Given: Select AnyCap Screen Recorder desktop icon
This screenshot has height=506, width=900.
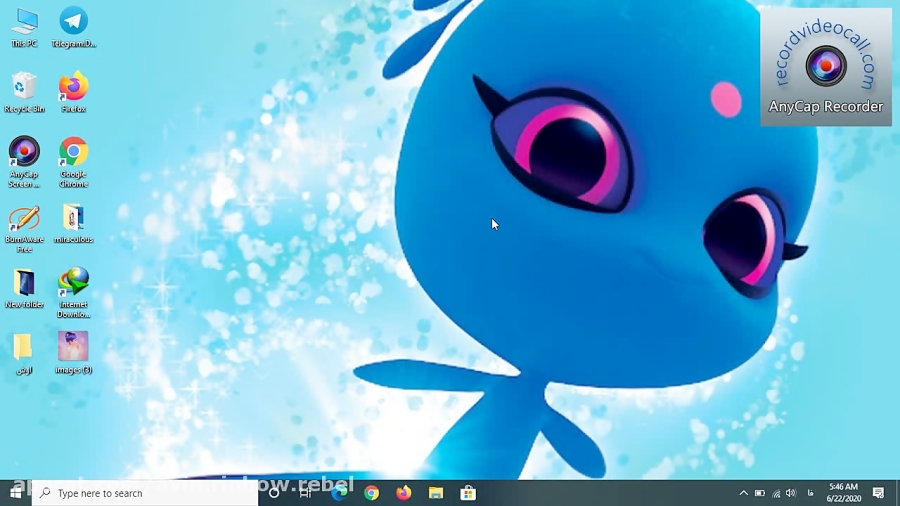Looking at the screenshot, I should coord(24,162).
